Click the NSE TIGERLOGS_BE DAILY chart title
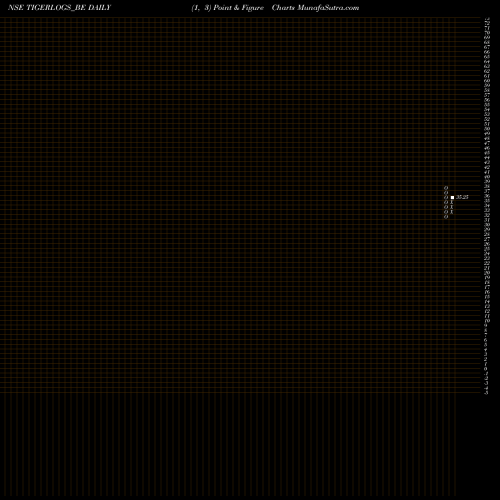 (59, 8)
